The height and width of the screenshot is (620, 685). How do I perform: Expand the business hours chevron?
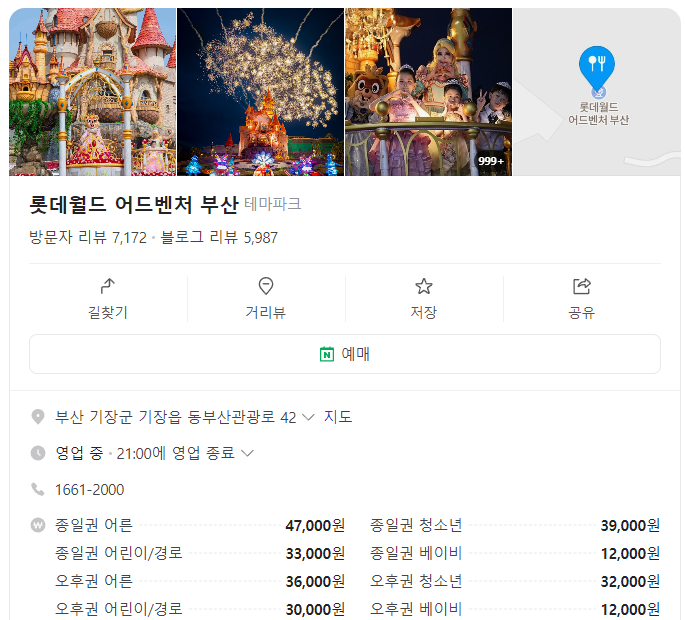click(x=247, y=454)
